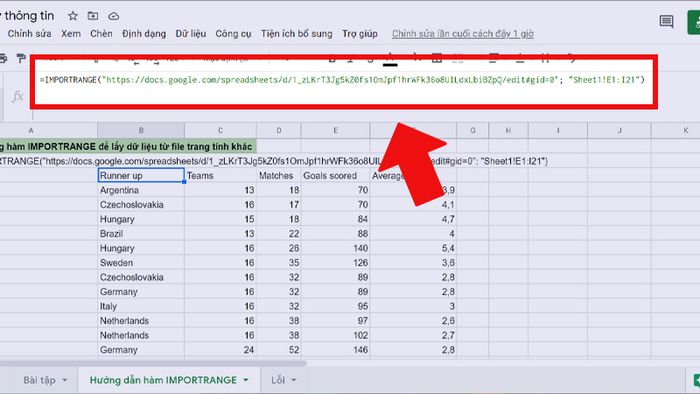Image resolution: width=700 pixels, height=394 pixels.
Task: Select the Runner up cell
Action: (141, 175)
